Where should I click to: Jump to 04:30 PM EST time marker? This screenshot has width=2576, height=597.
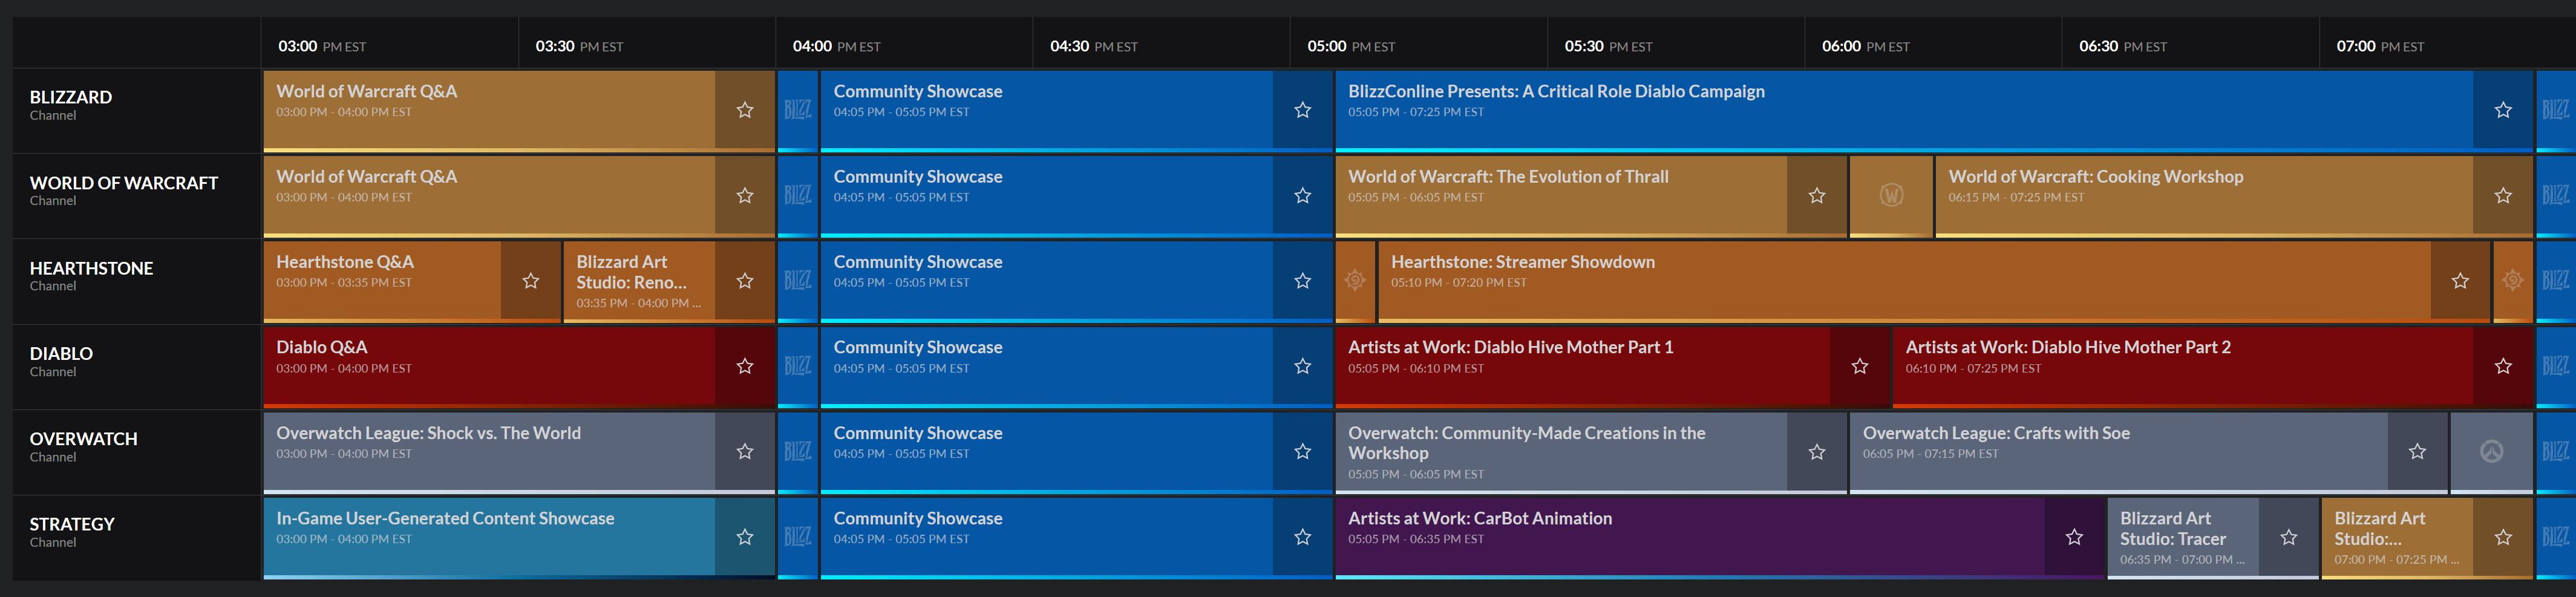pyautogui.click(x=1094, y=46)
